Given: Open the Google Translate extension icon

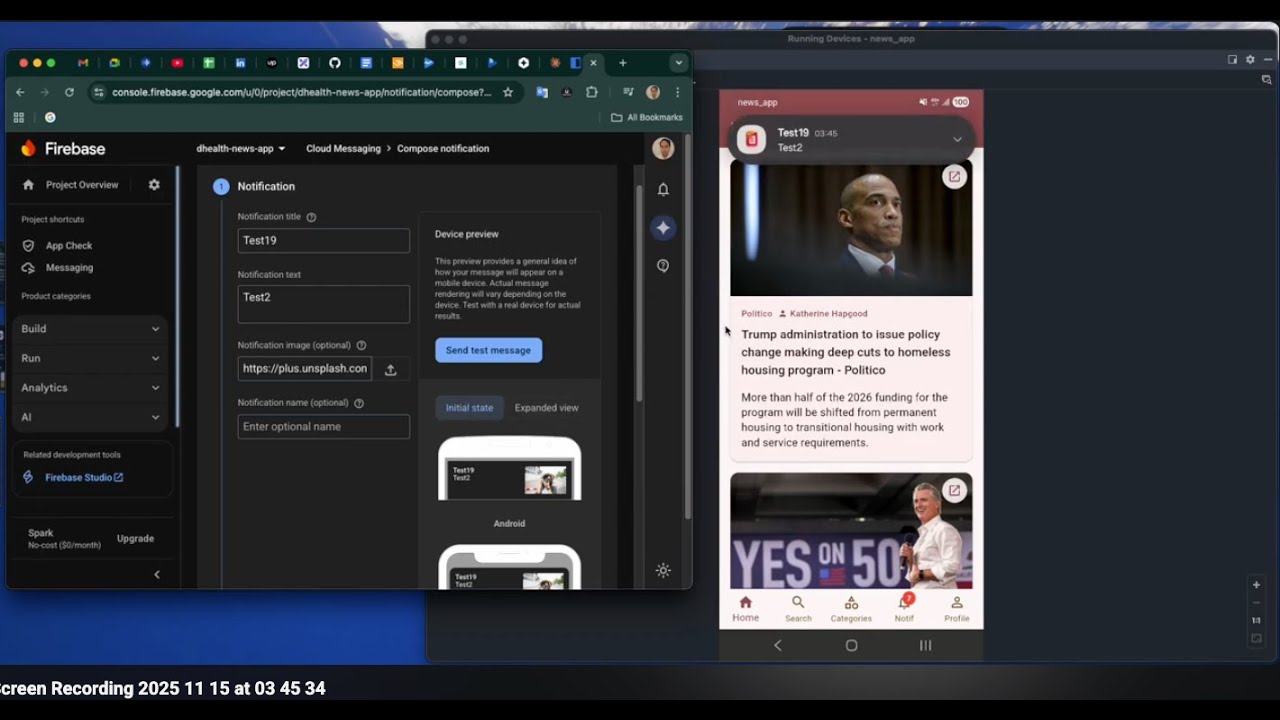Looking at the screenshot, I should click(542, 92).
